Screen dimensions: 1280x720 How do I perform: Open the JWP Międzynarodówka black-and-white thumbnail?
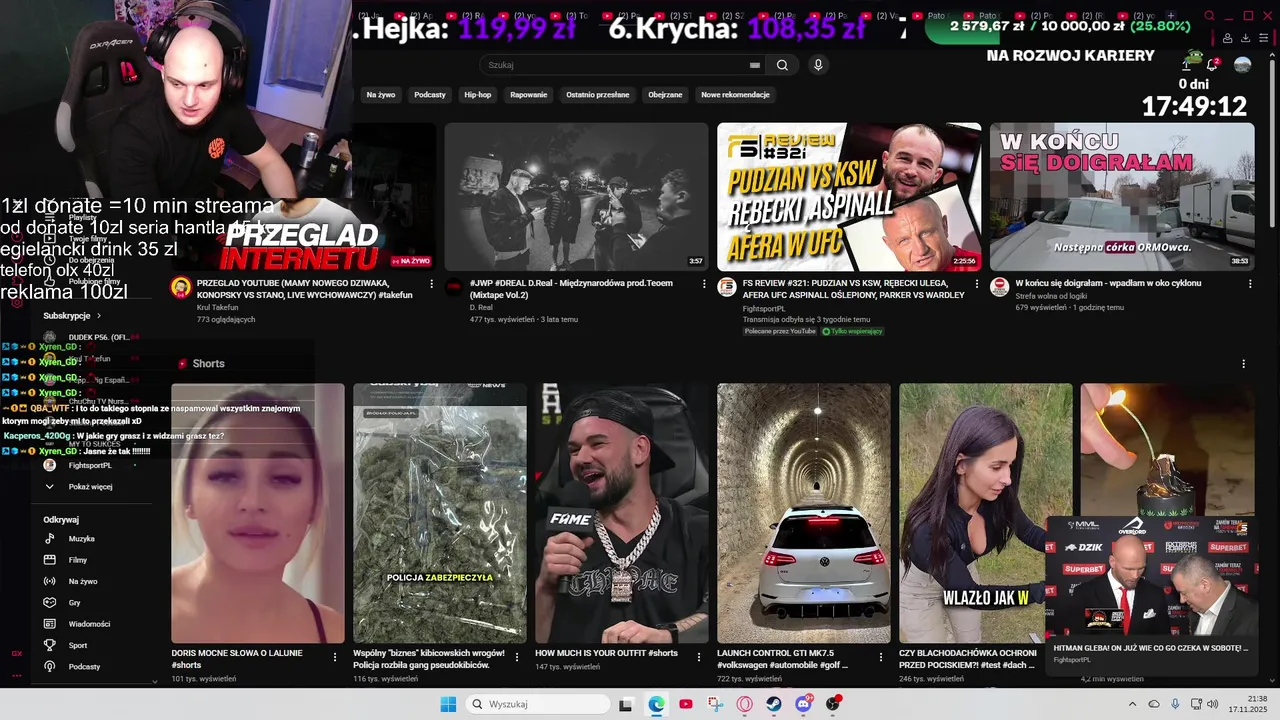tap(576, 197)
